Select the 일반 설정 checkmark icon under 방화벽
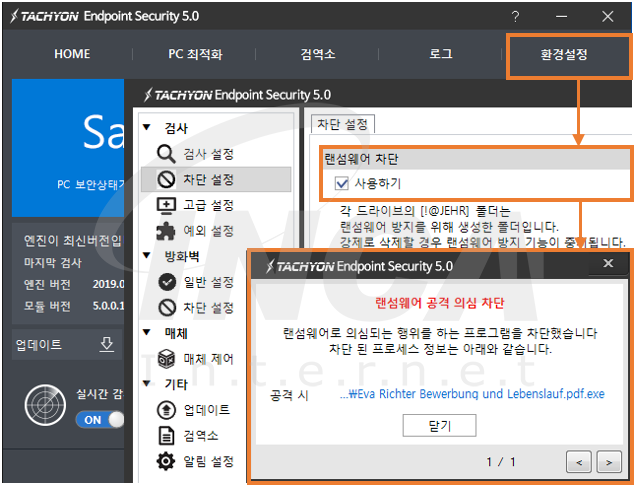The image size is (636, 488). (167, 282)
